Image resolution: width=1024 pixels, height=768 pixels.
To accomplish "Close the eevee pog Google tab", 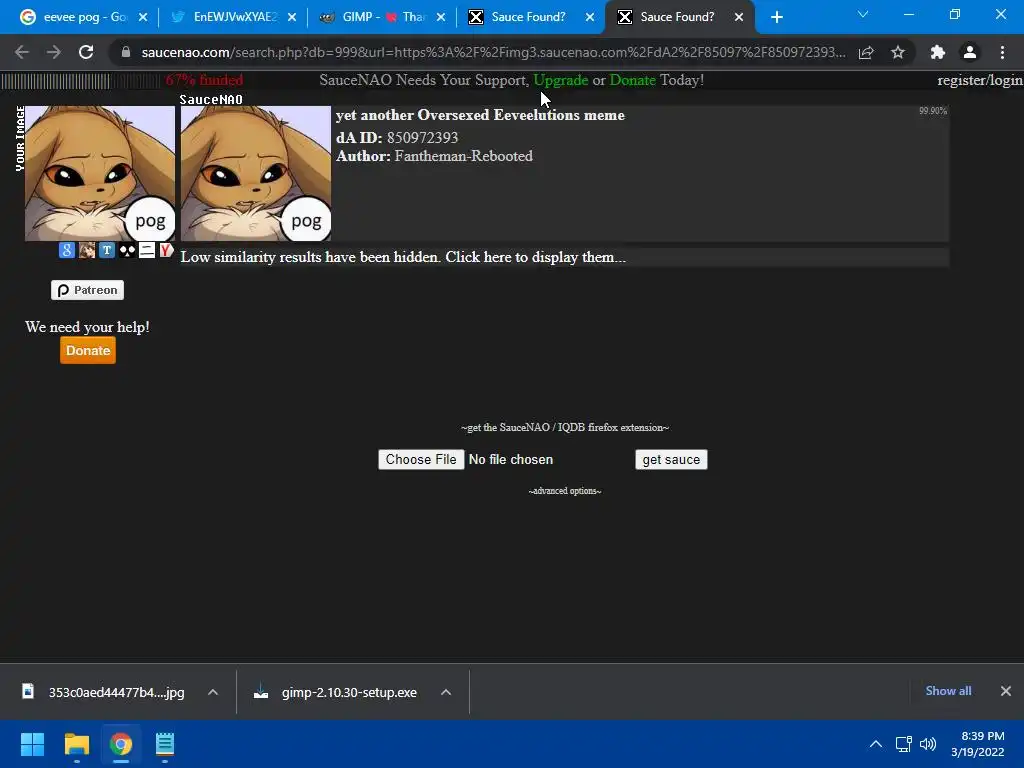I will [x=143, y=17].
